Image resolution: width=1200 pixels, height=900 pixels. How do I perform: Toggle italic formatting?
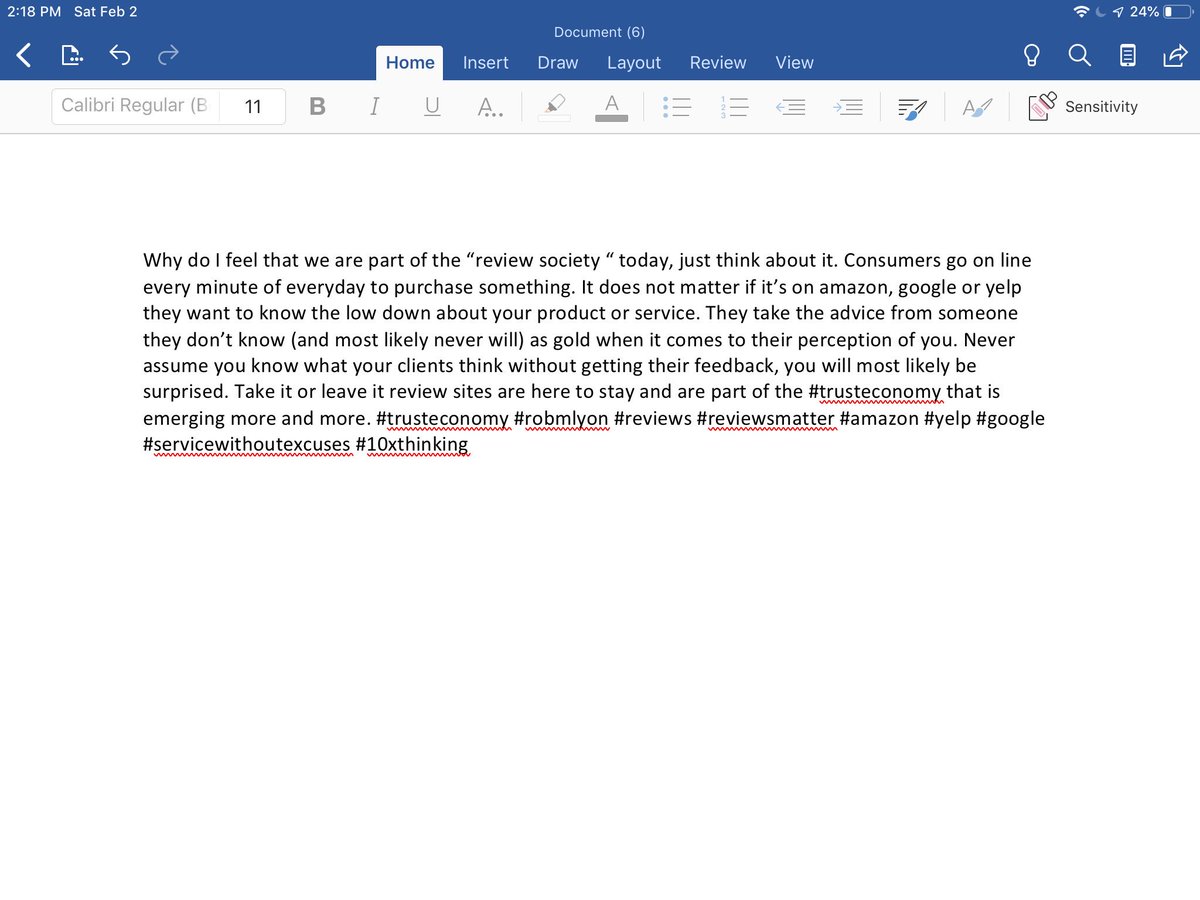[374, 107]
